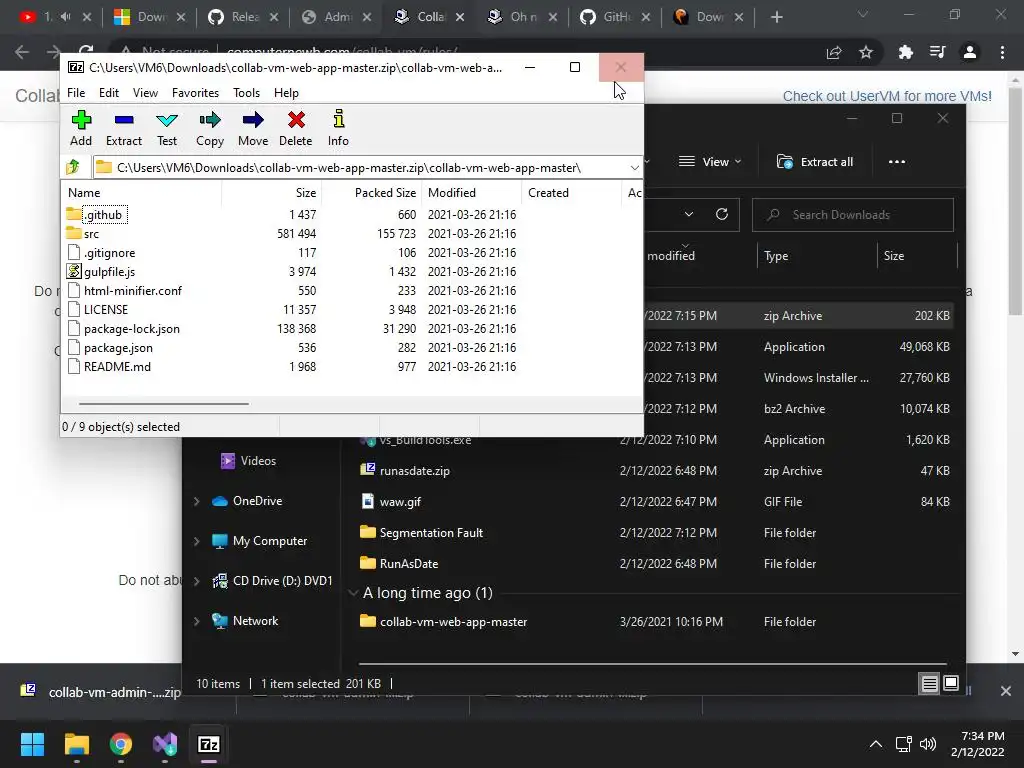Collapse the 'A long time ago' group

[x=353, y=593]
